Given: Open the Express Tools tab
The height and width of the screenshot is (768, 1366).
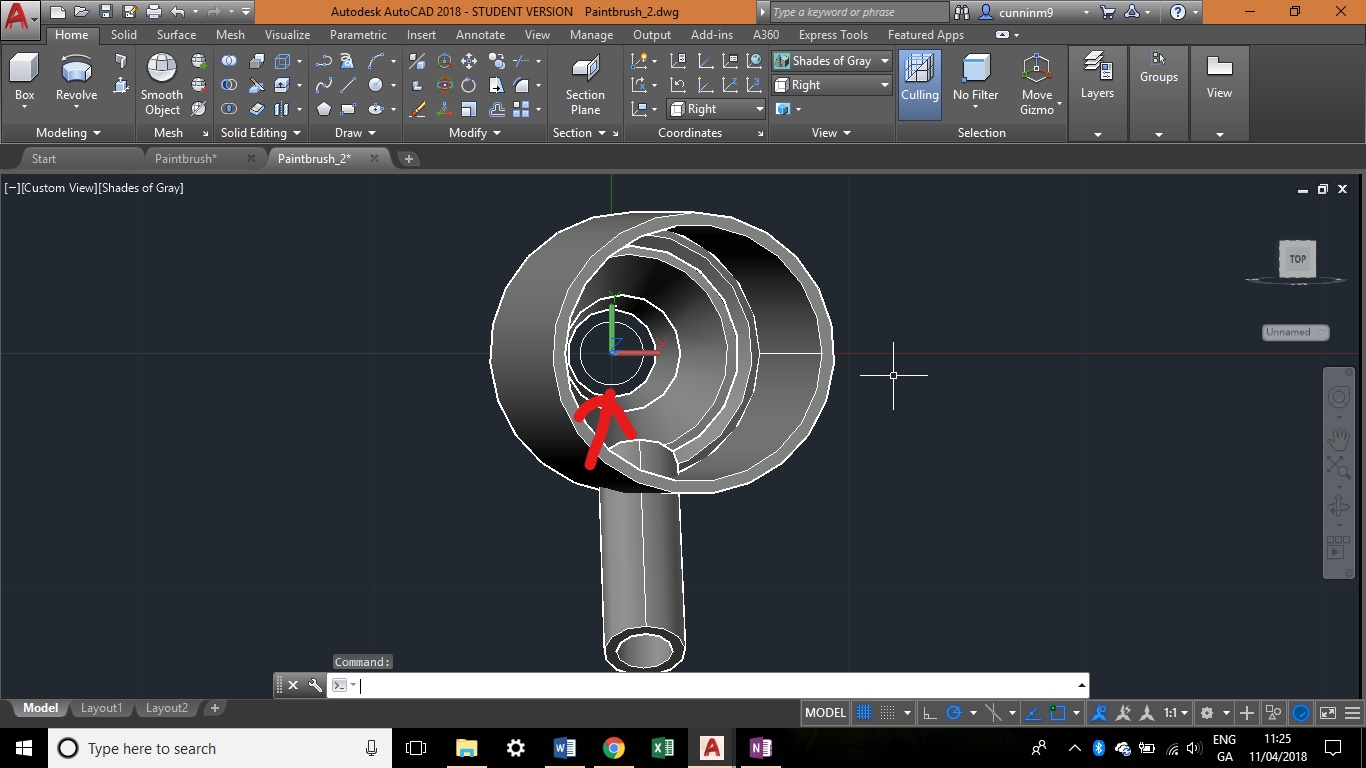Looking at the screenshot, I should (x=833, y=34).
